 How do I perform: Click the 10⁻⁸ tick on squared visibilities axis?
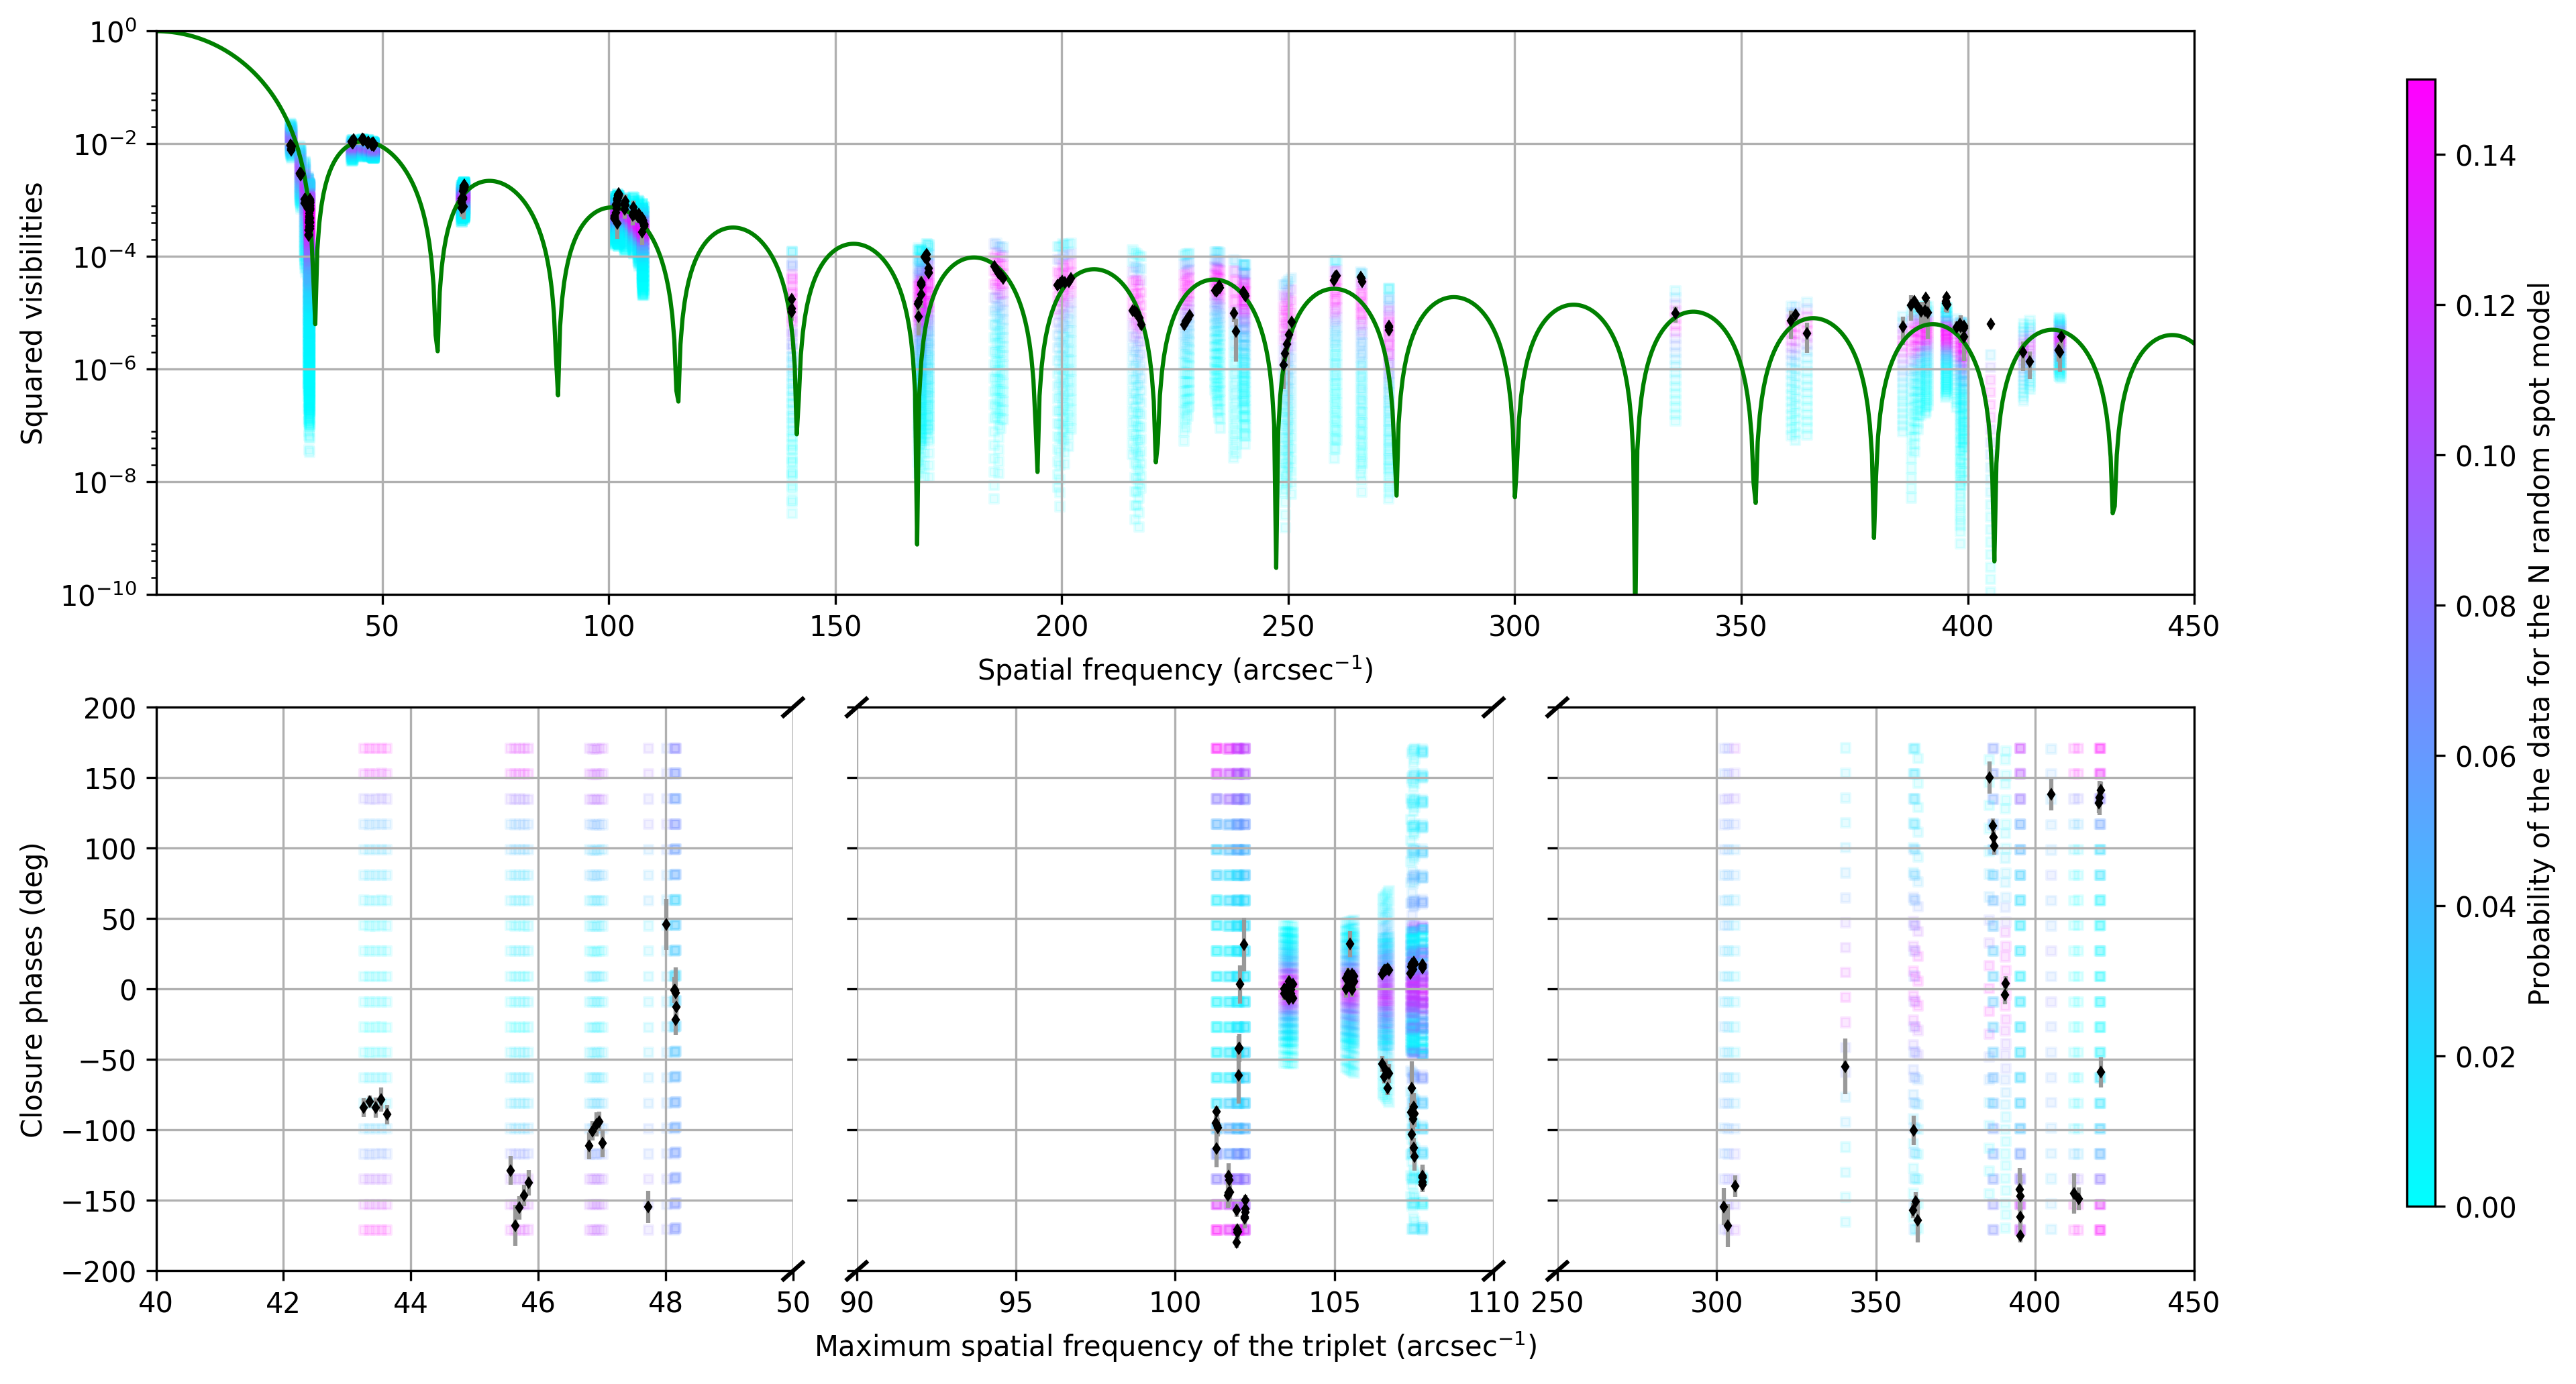coord(104,483)
